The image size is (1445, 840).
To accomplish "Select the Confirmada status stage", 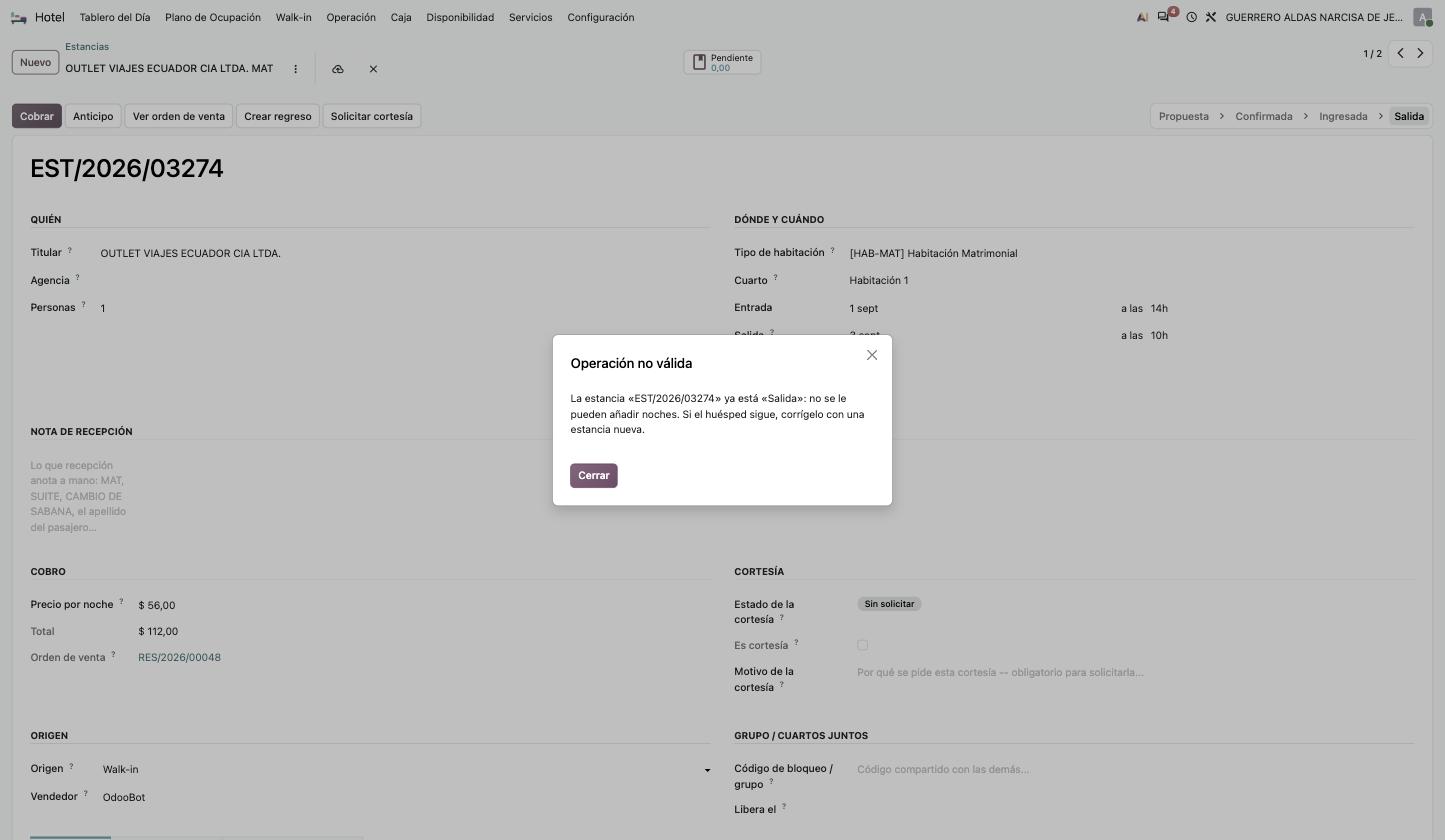I will pyautogui.click(x=1264, y=116).
